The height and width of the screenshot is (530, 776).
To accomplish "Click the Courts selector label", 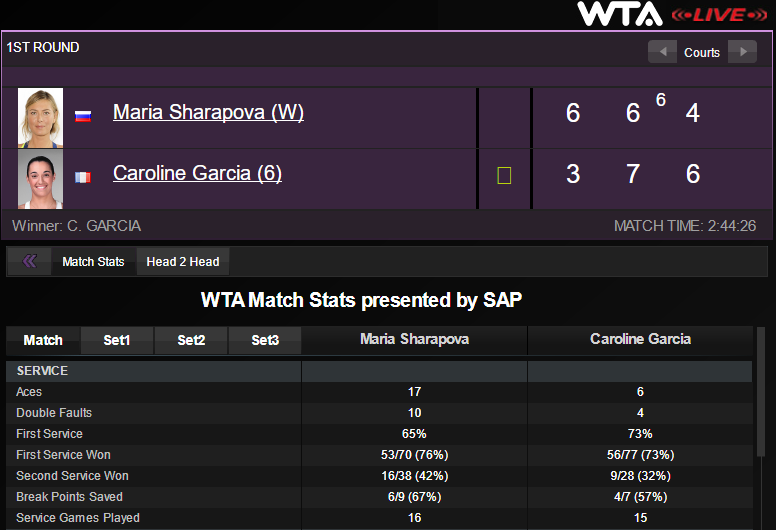I will pos(702,53).
